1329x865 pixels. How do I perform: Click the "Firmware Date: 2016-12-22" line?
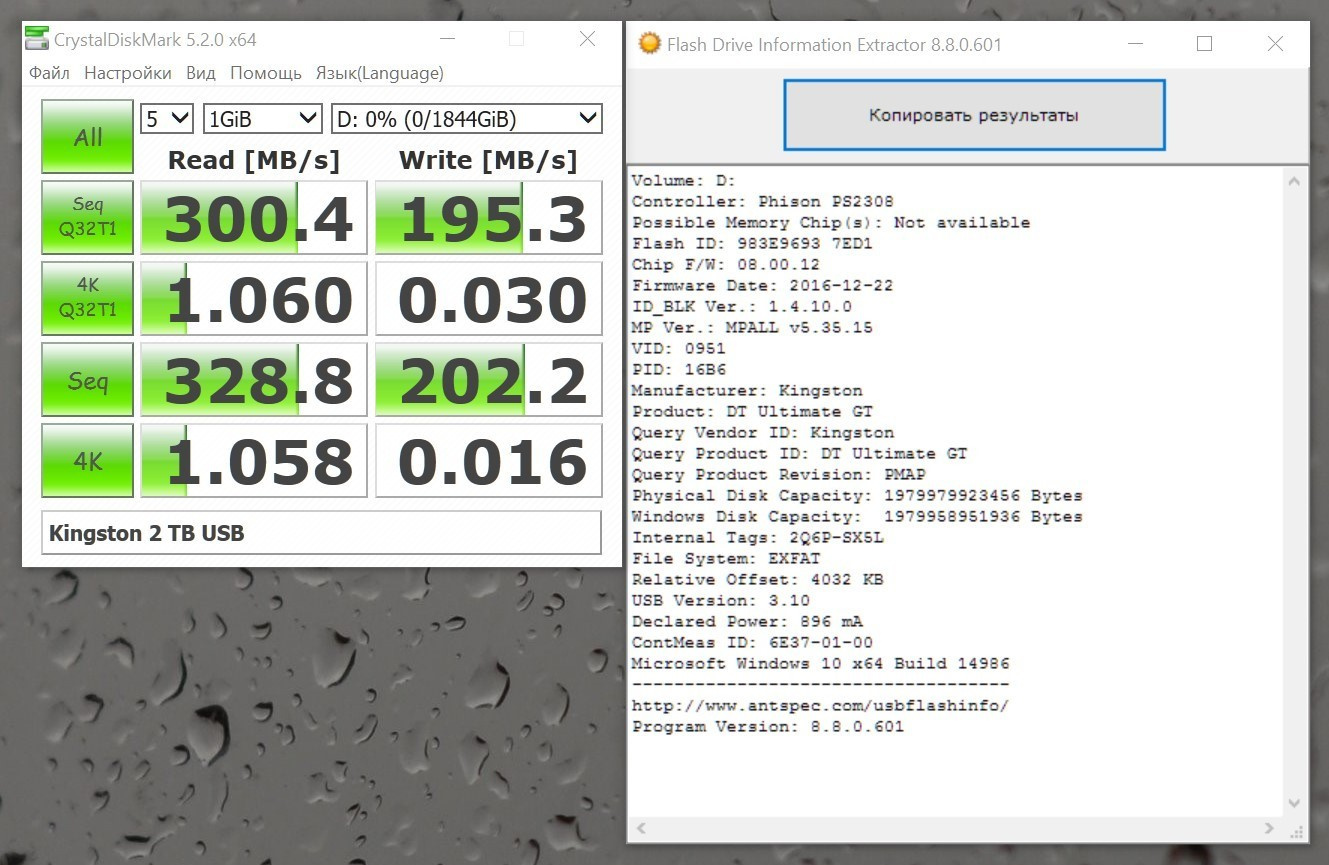click(763, 286)
